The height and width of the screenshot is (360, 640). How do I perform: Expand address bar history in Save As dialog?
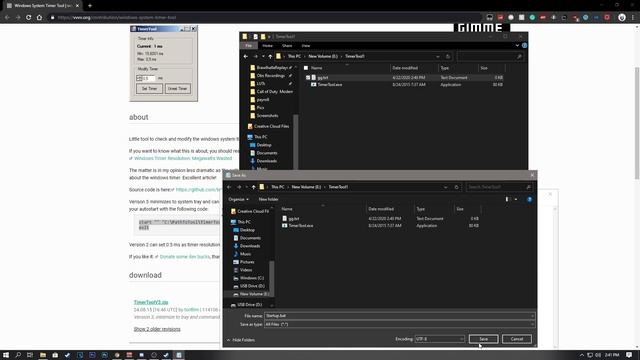coord(445,187)
